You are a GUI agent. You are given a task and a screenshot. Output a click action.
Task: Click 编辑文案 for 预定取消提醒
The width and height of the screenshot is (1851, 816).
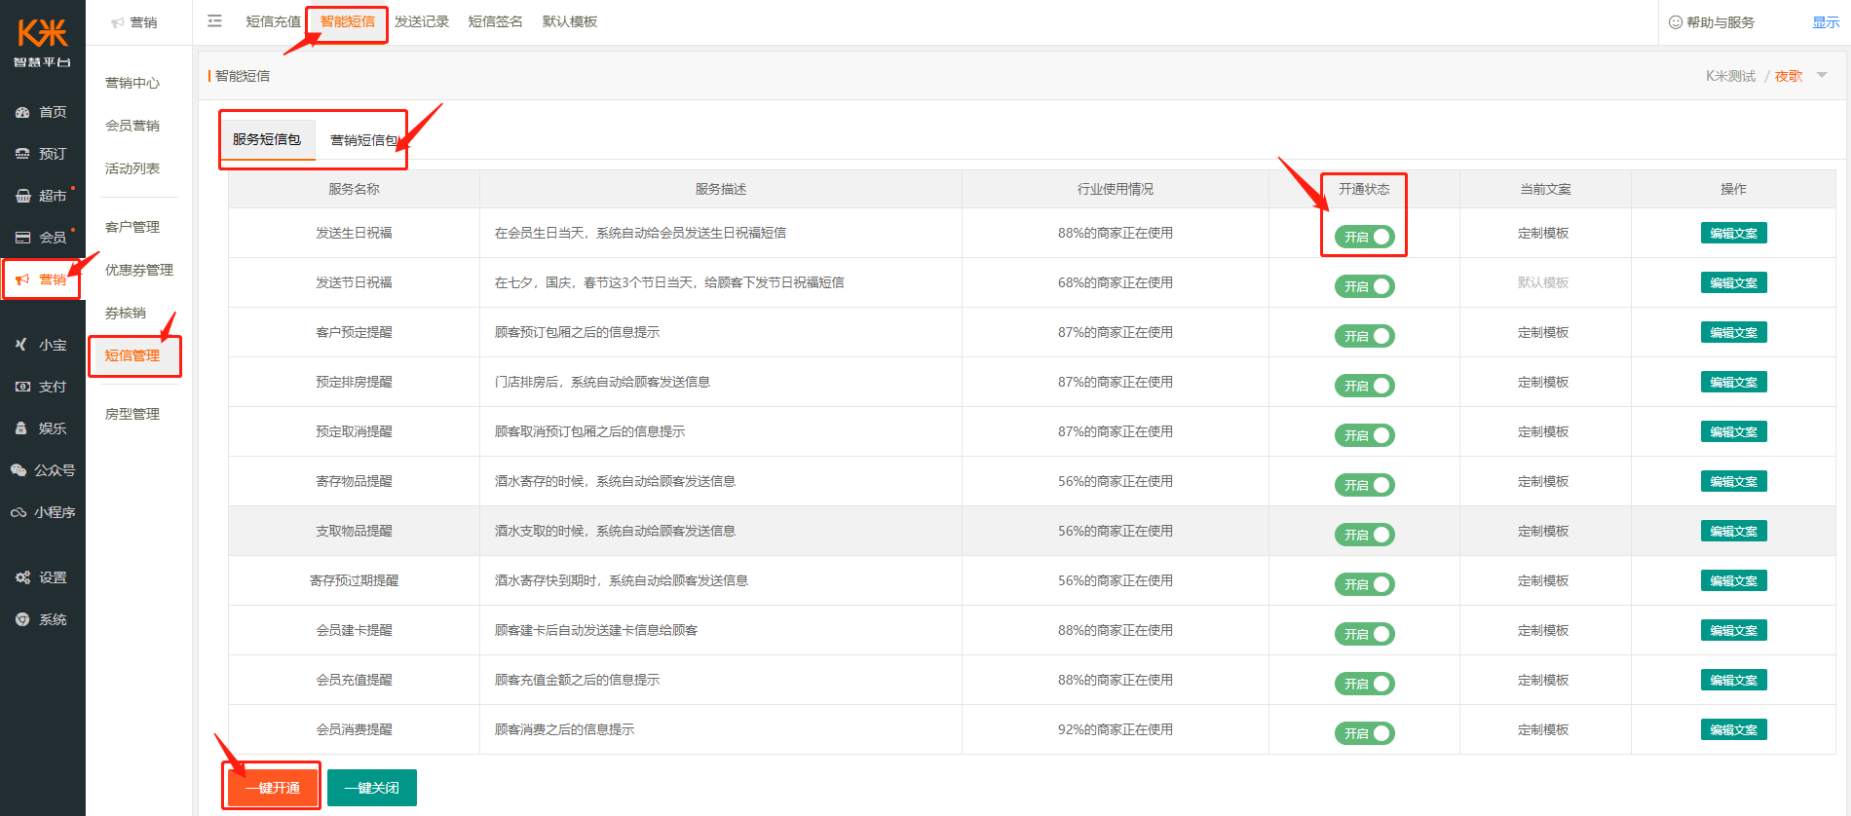1733,432
